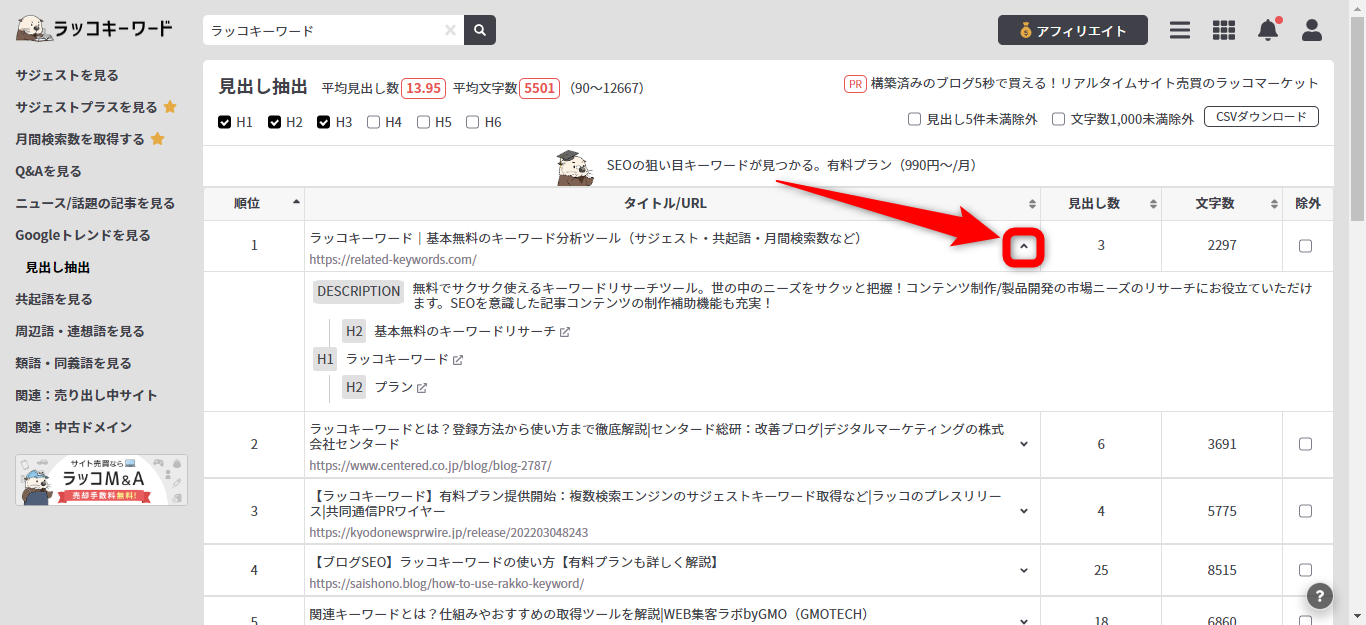Open Googleトレンドを見る in sidebar

point(83,235)
